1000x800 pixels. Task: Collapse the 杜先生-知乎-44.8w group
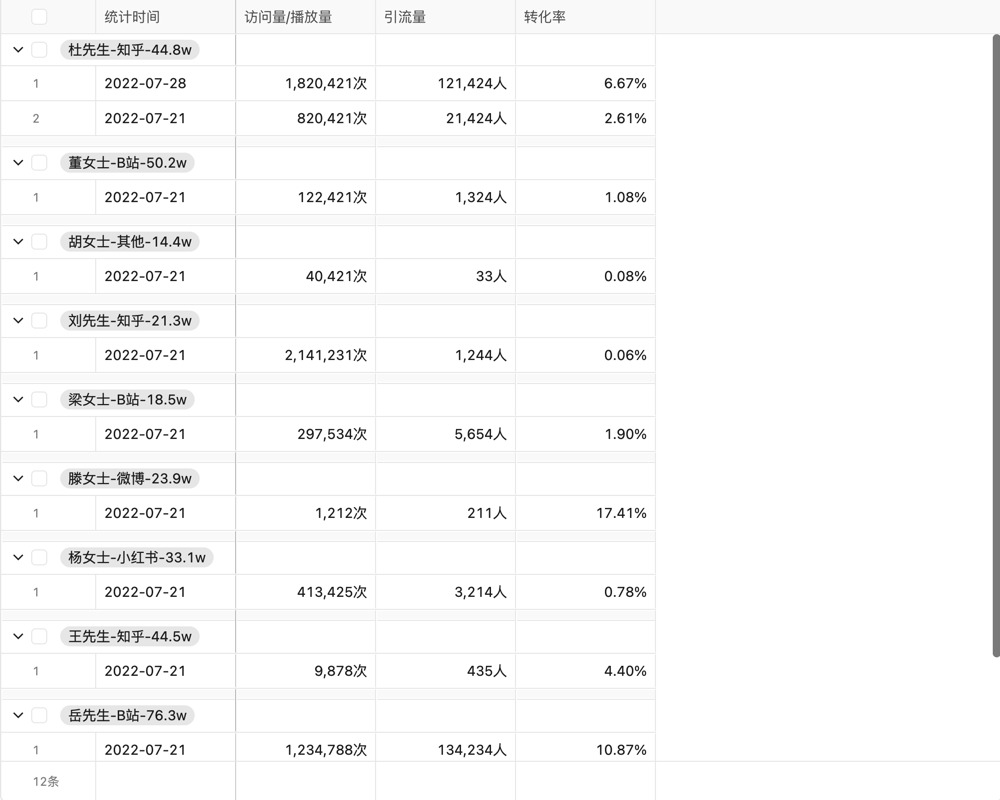pyautogui.click(x=18, y=50)
